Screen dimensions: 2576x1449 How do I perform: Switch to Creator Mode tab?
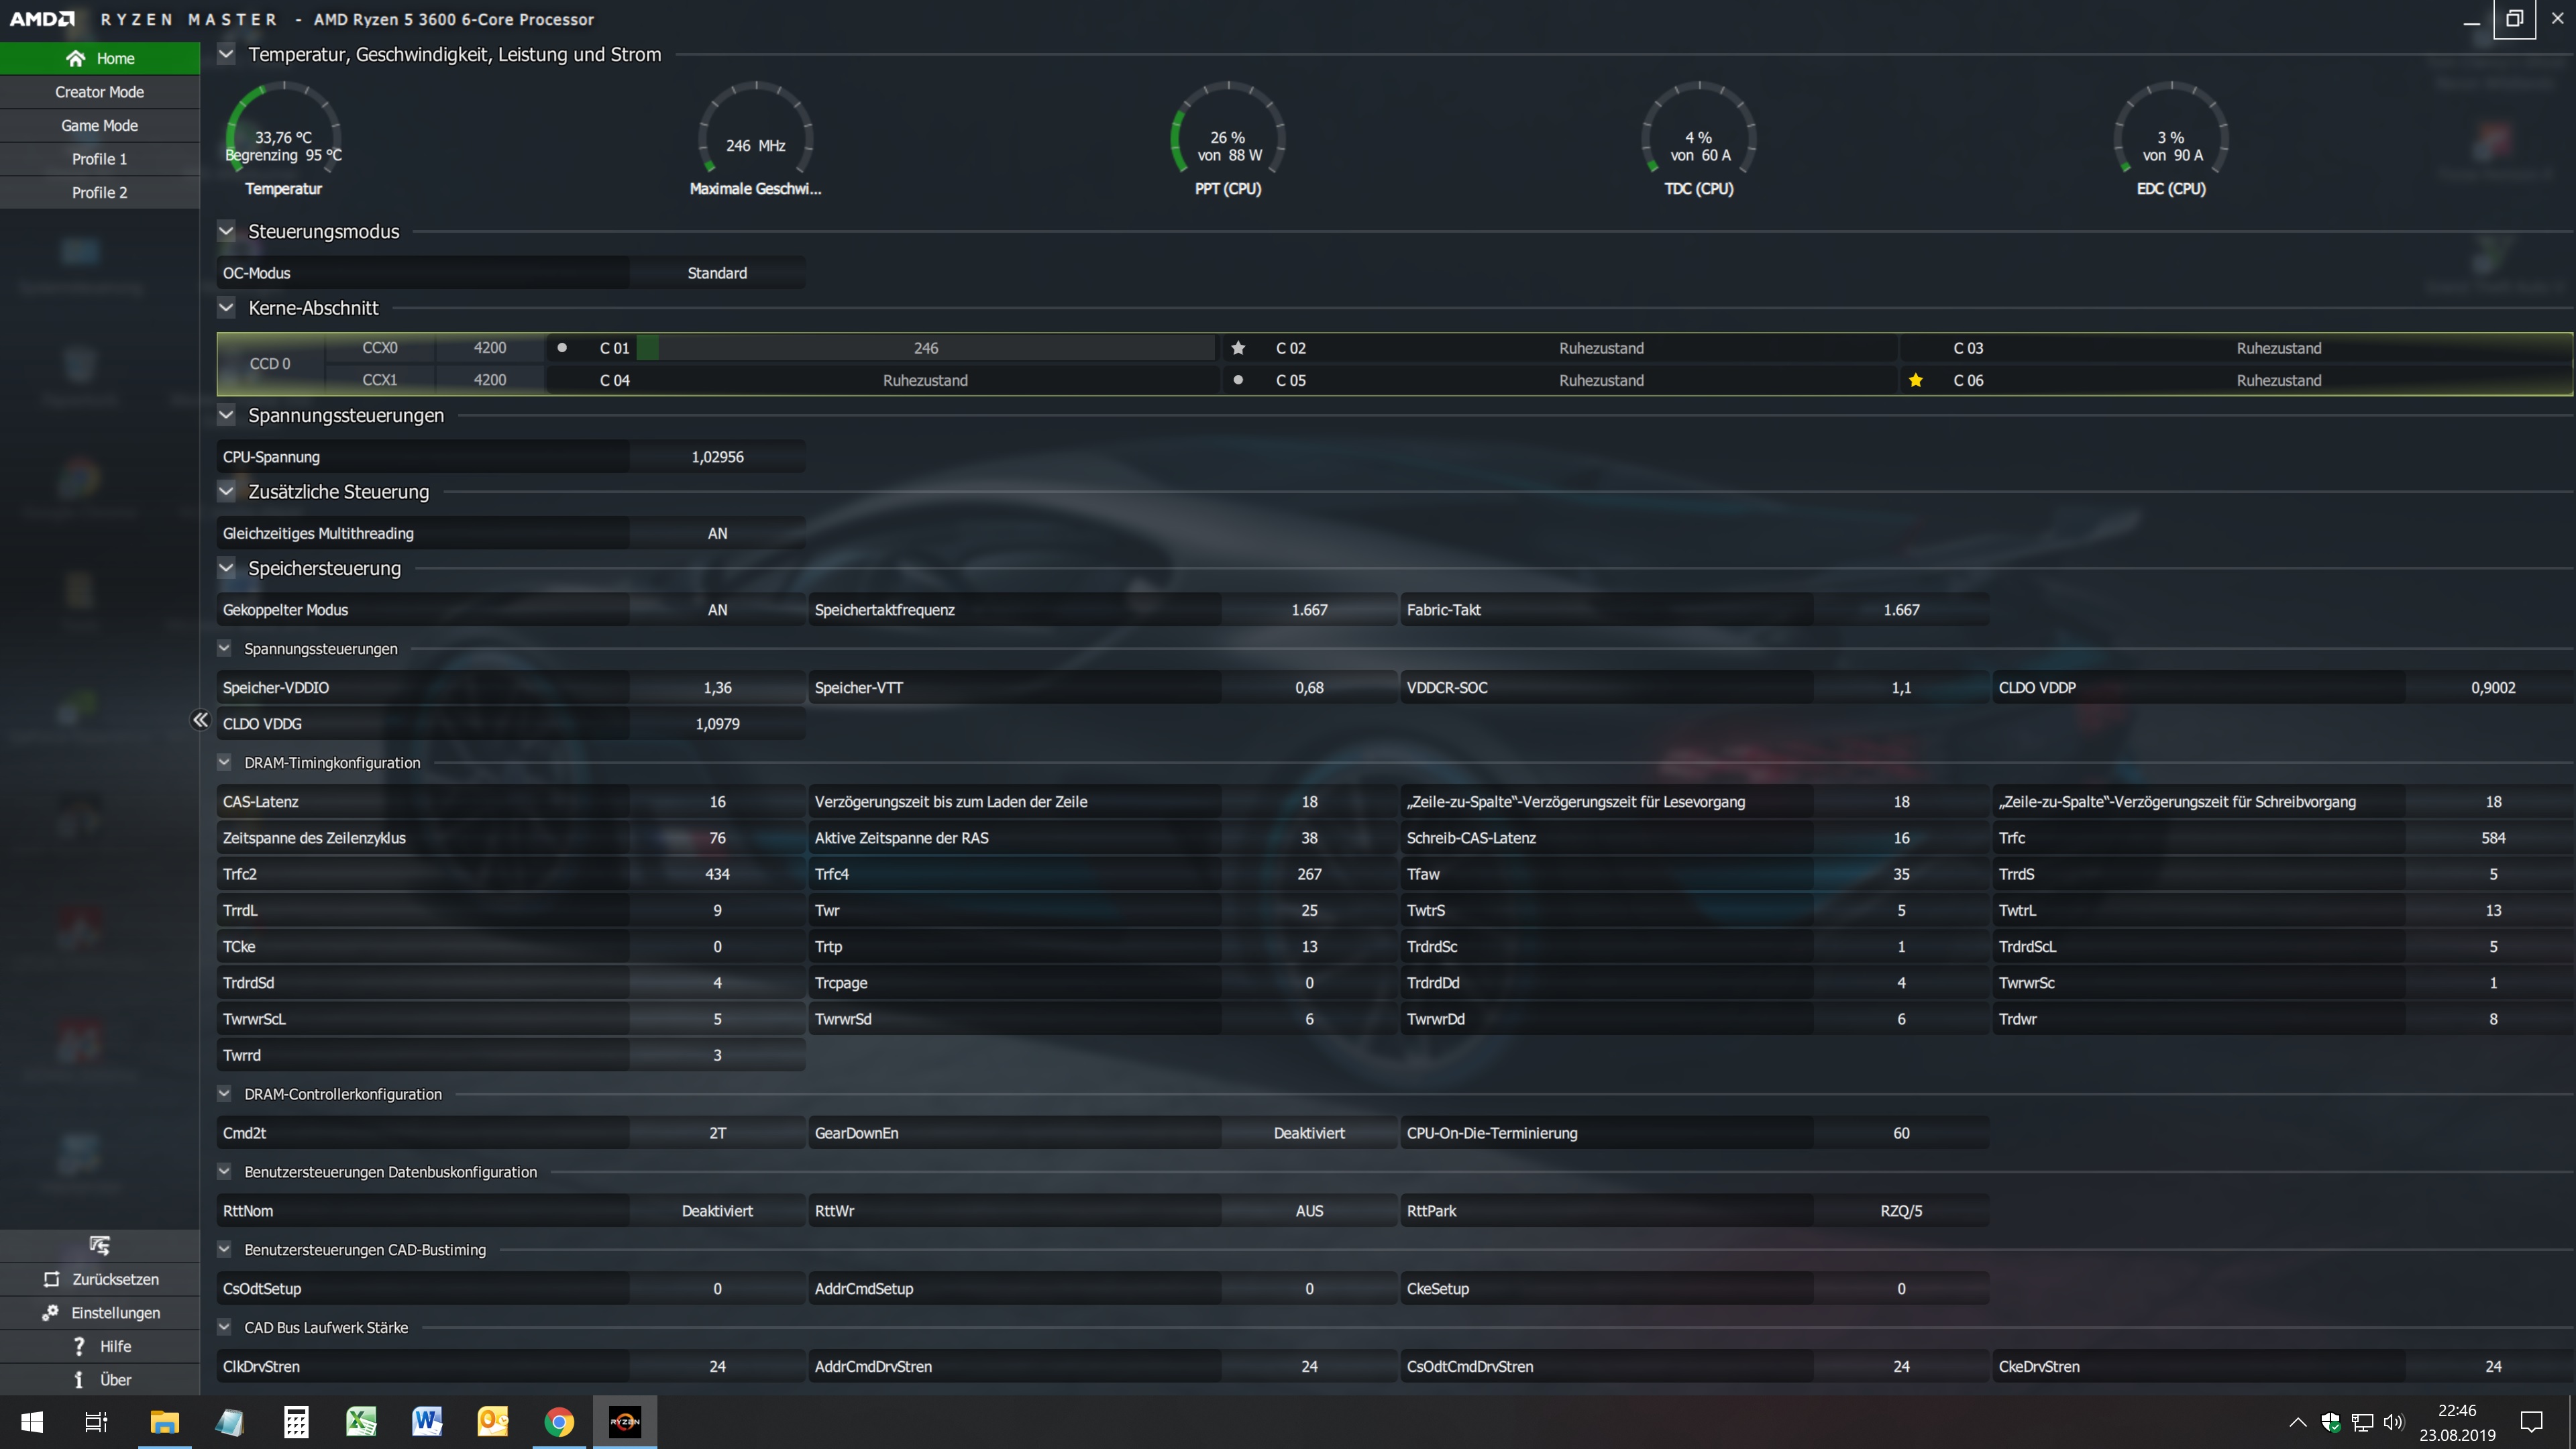point(99,92)
